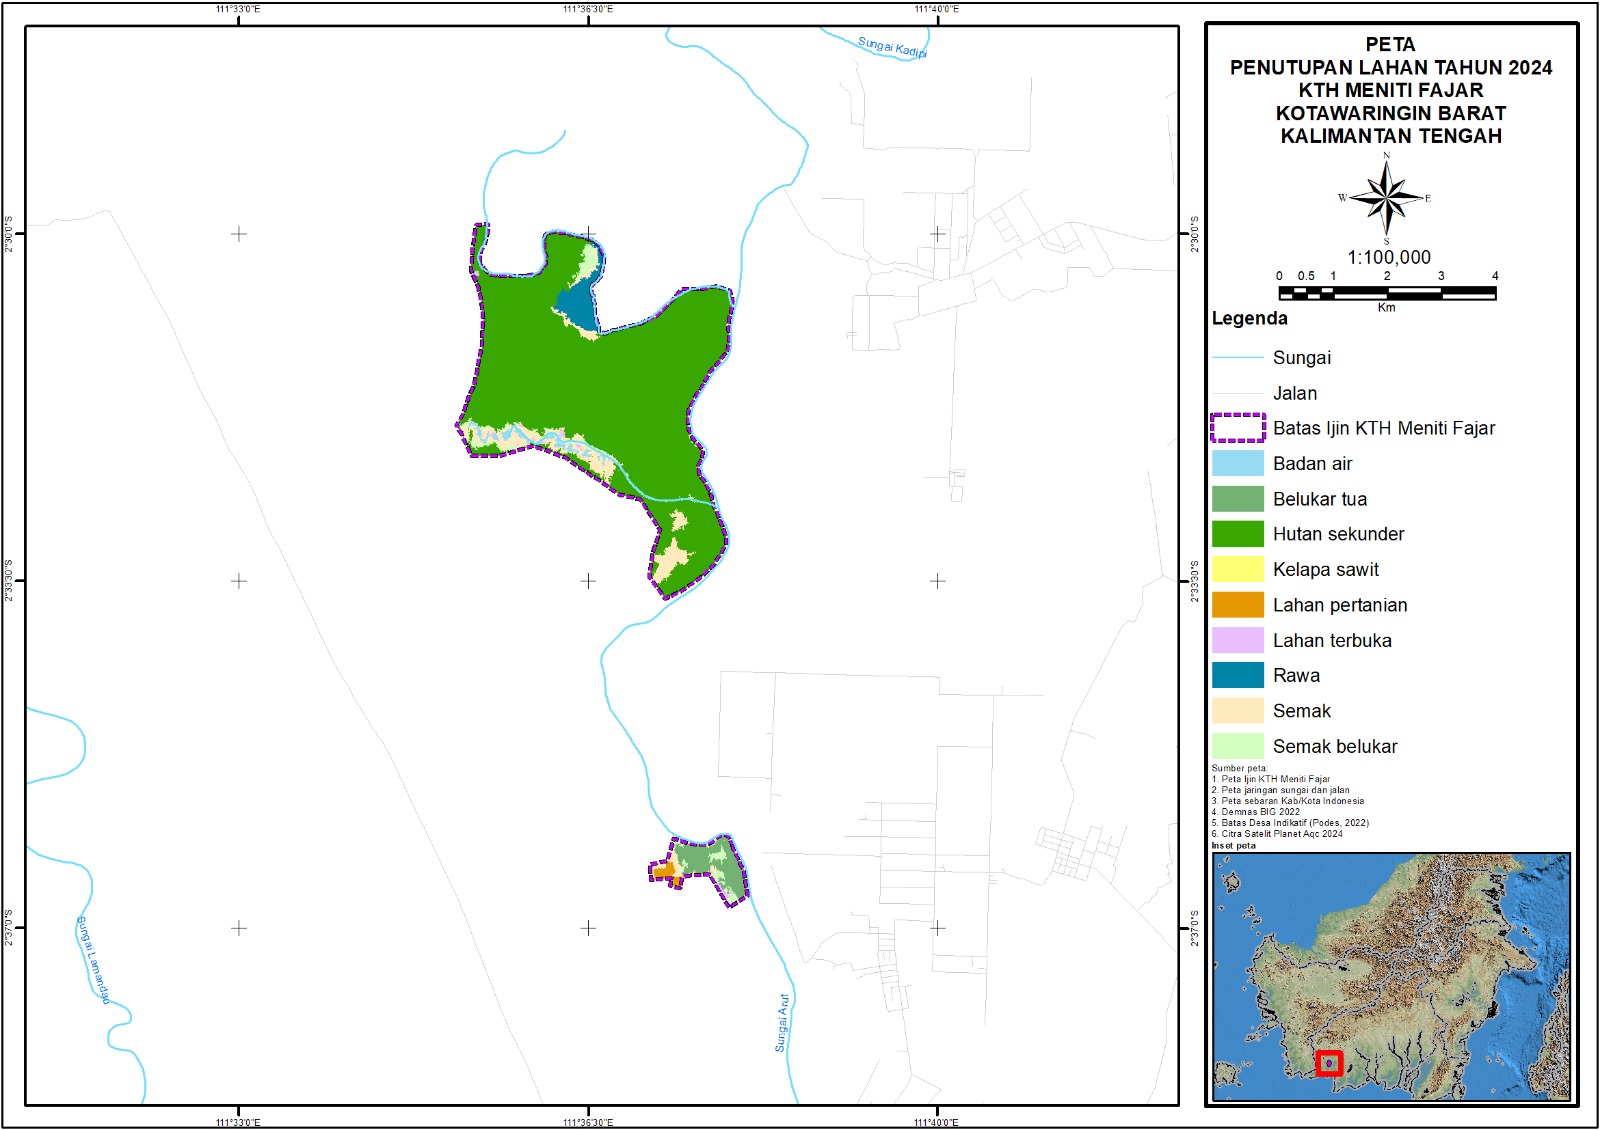Image resolution: width=1600 pixels, height=1130 pixels.
Task: Click the dark teal swamp area on map
Action: (x=578, y=305)
